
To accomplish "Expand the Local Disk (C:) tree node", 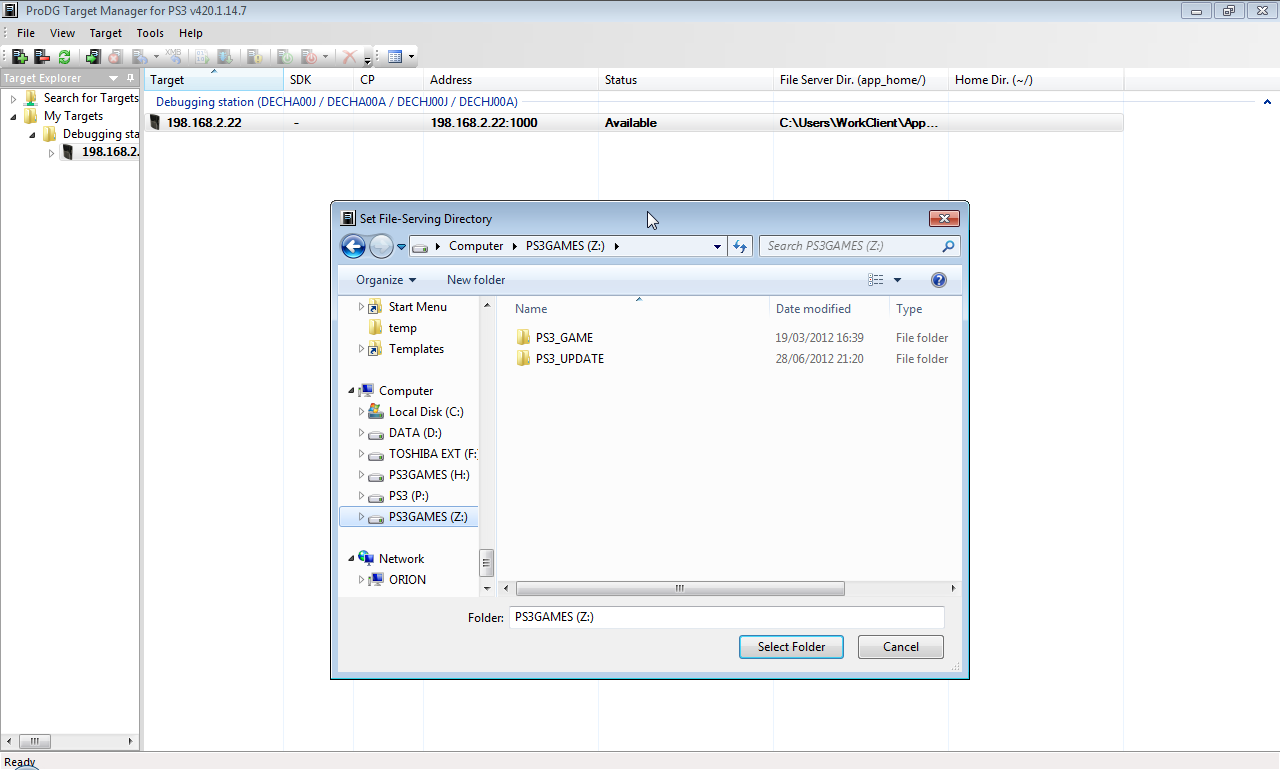I will tap(361, 412).
